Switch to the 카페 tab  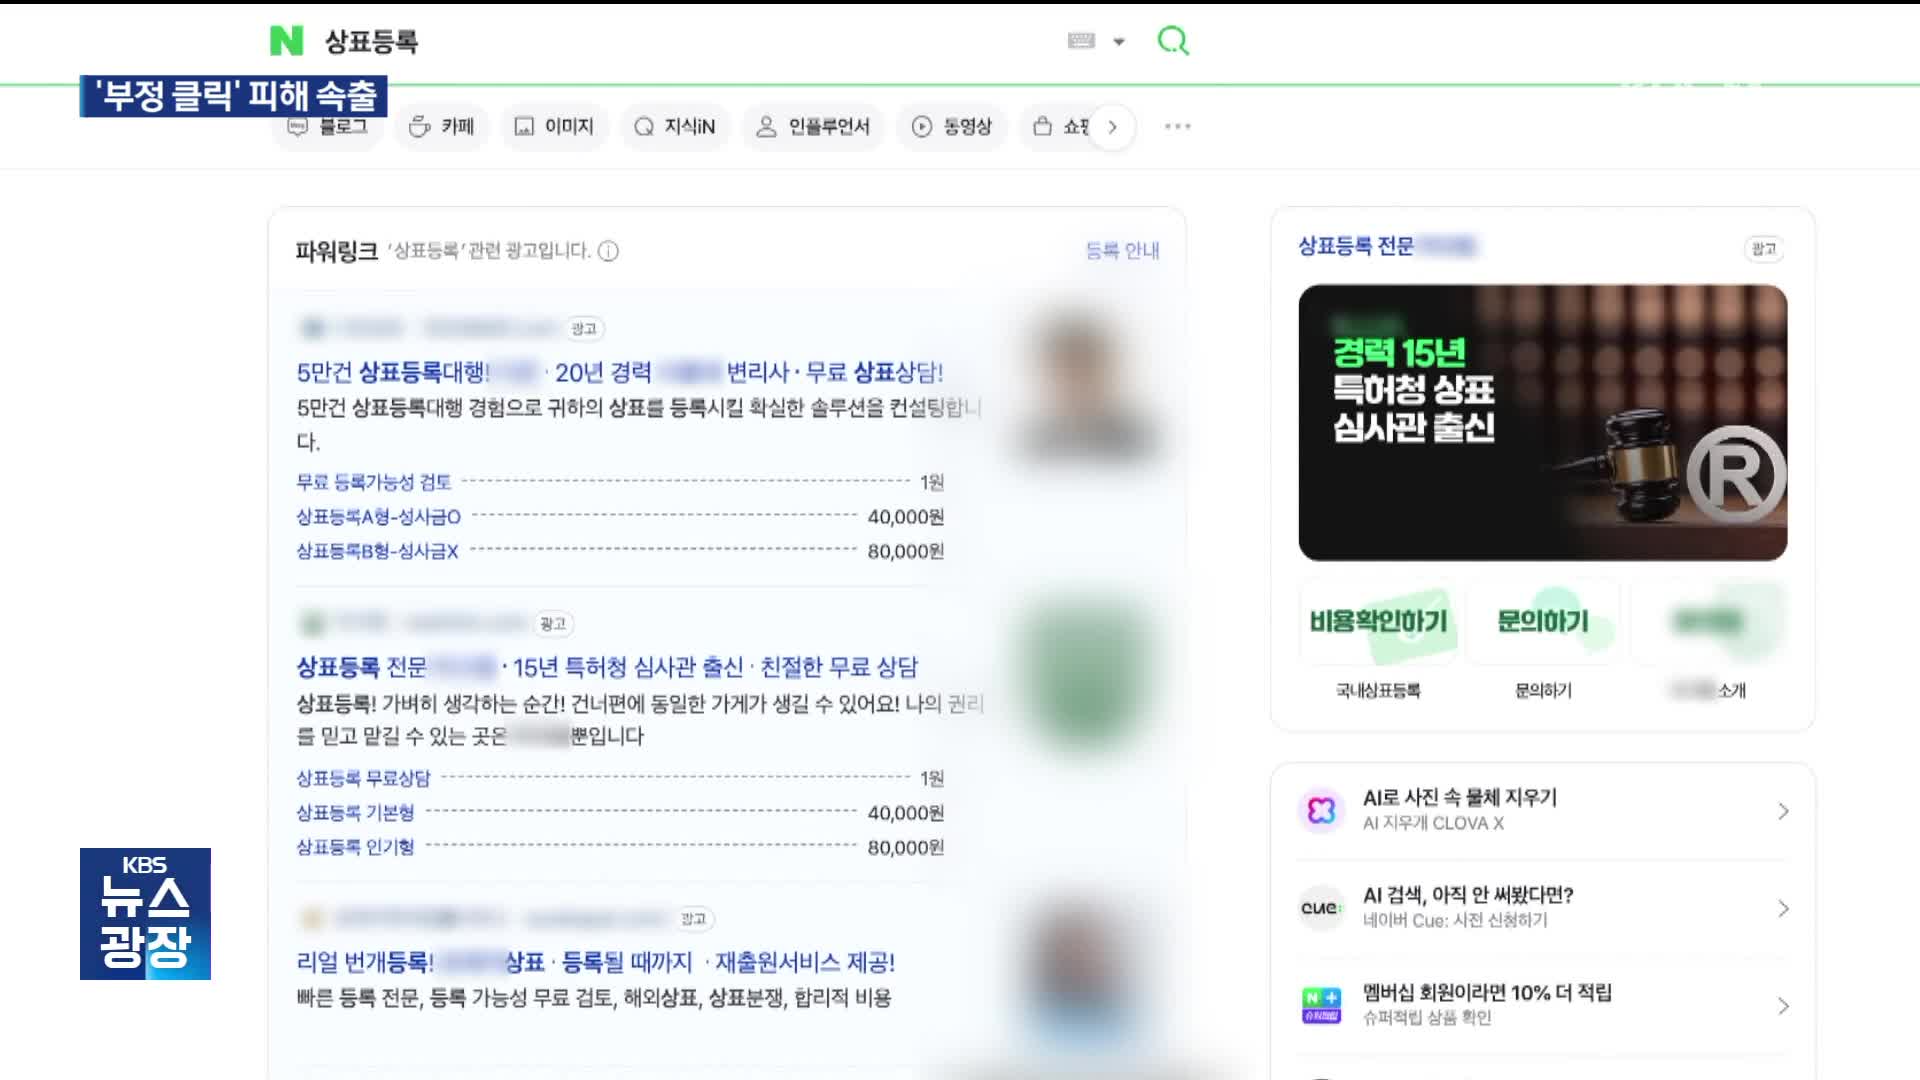click(x=441, y=126)
